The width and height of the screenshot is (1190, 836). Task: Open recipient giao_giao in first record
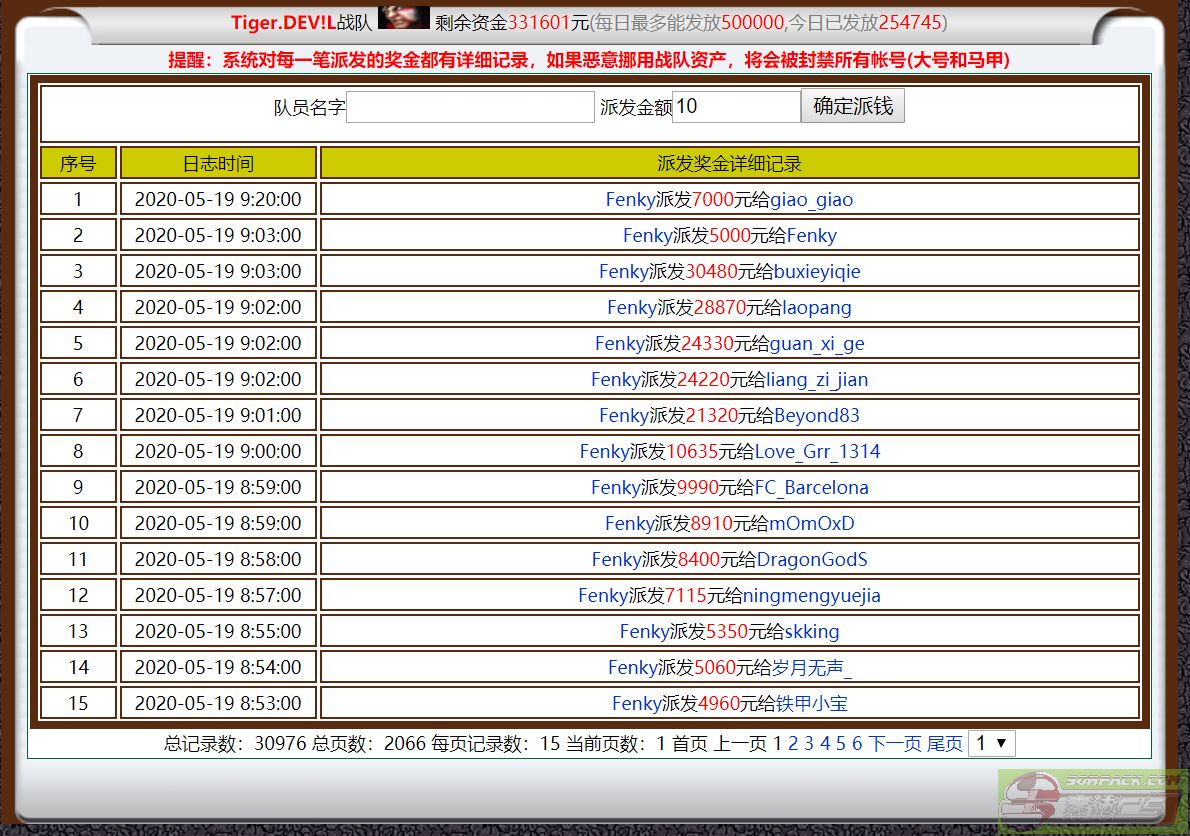click(x=811, y=199)
